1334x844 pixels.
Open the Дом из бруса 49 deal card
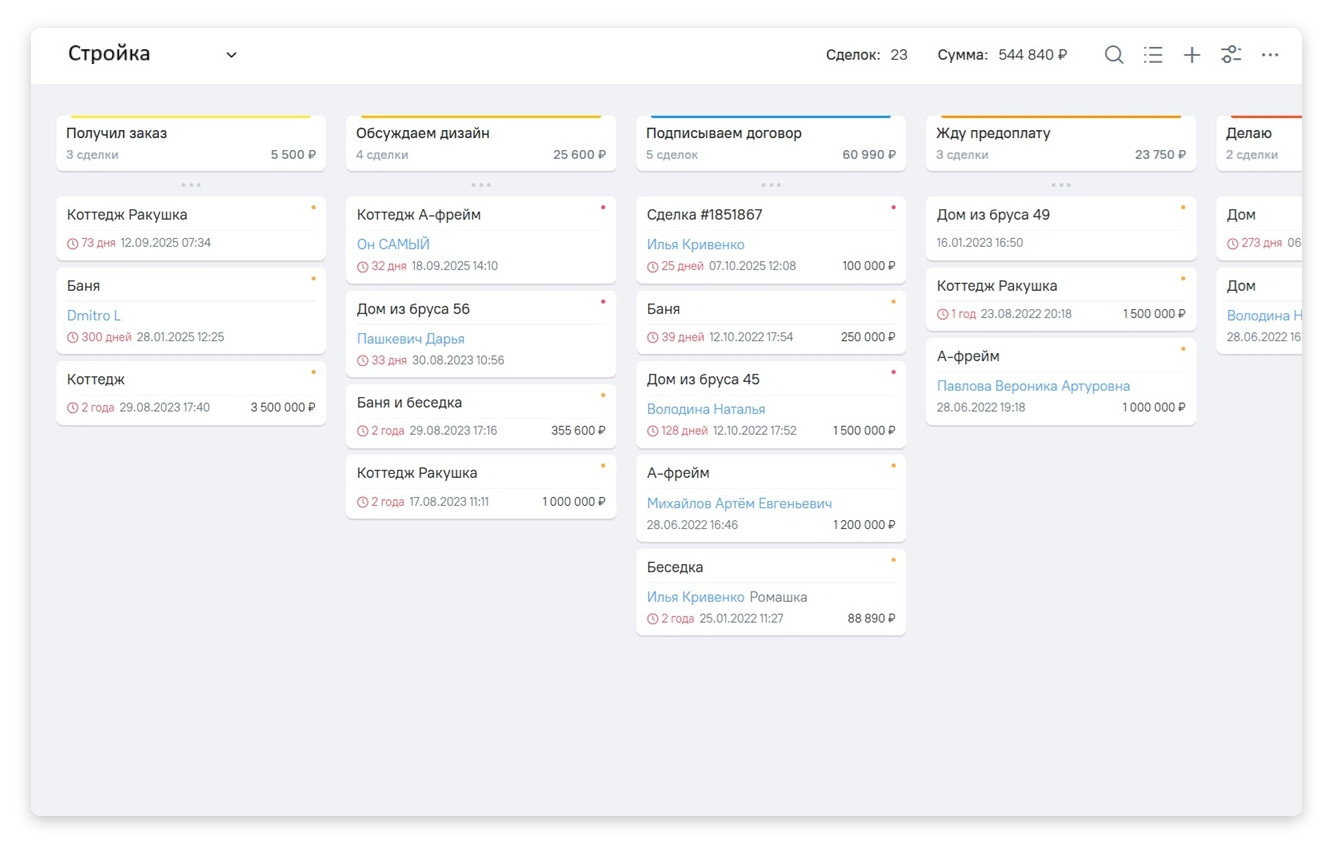[1060, 227]
